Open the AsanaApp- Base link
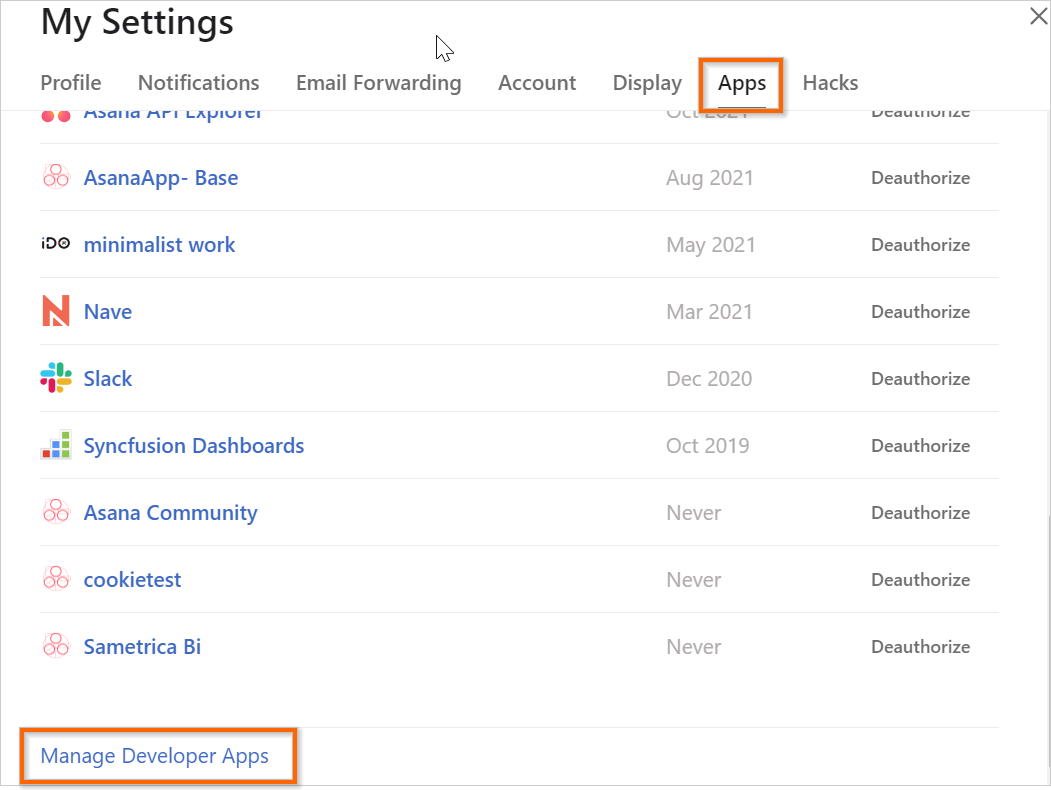1051x790 pixels. coord(161,178)
